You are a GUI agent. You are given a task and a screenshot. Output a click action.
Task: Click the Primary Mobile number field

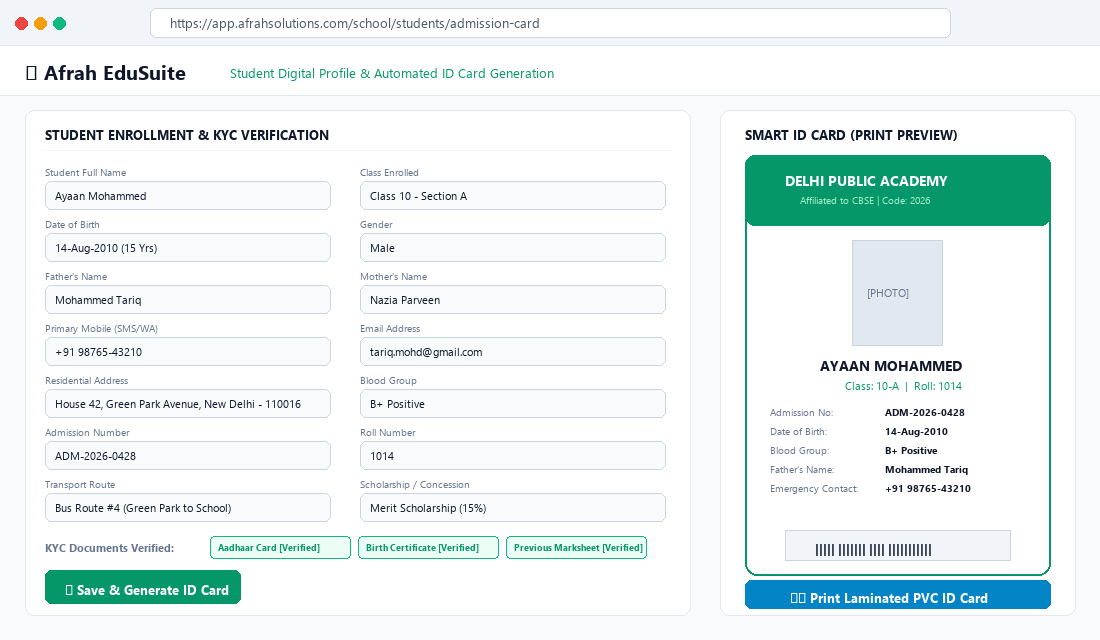187,352
